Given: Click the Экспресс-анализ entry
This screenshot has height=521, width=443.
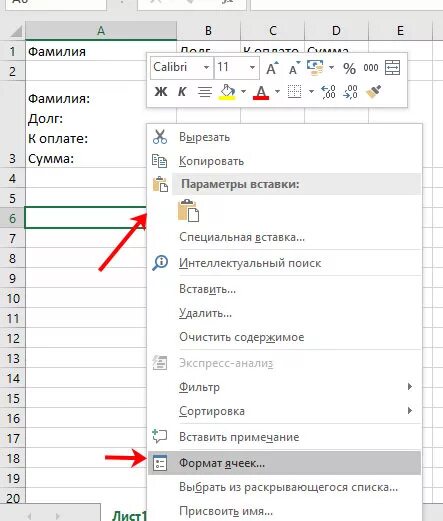Looking at the screenshot, I should click(x=285, y=363).
